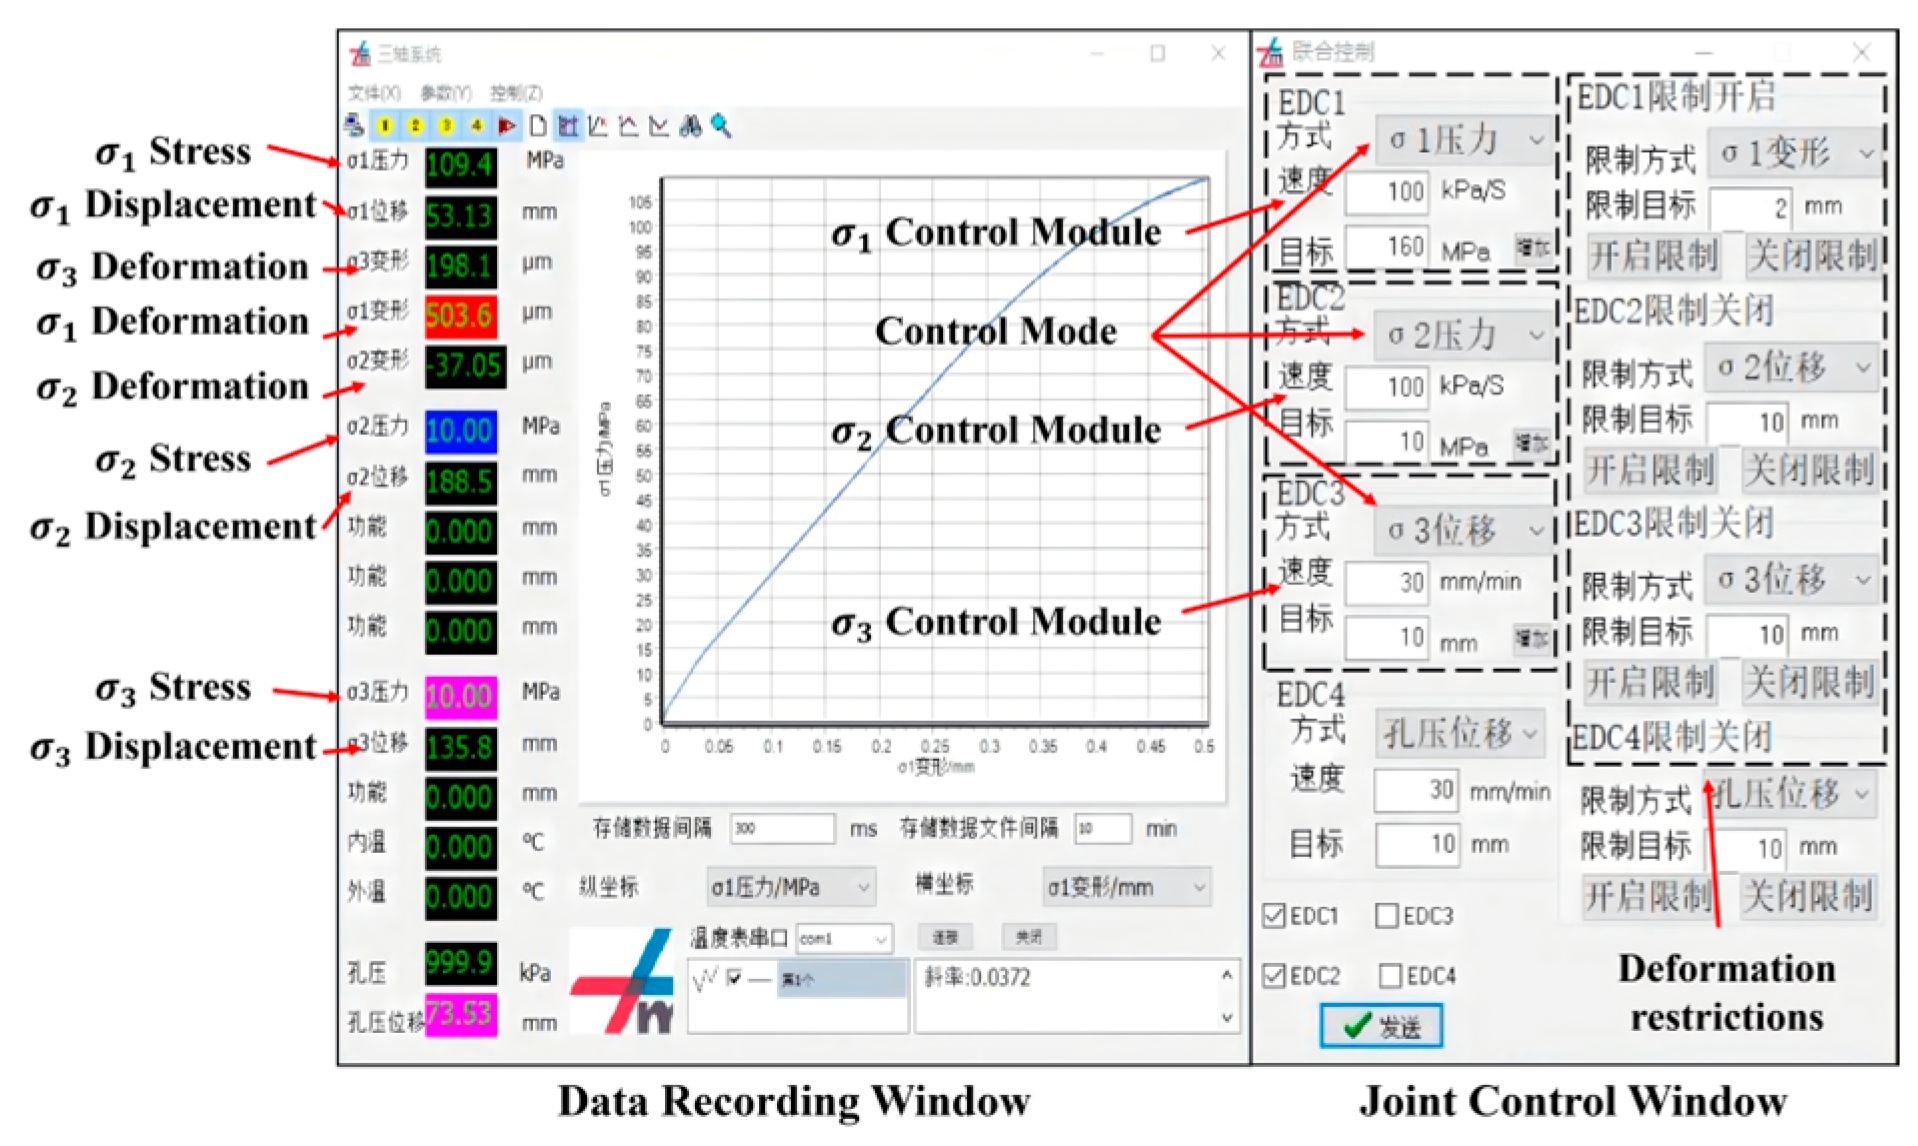
Task: Click the curve symbol in the series list
Action: click(705, 979)
